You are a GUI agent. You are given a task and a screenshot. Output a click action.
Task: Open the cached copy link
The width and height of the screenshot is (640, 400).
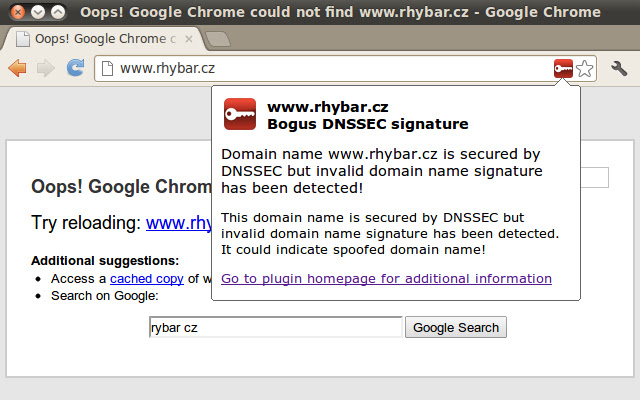coord(147,279)
